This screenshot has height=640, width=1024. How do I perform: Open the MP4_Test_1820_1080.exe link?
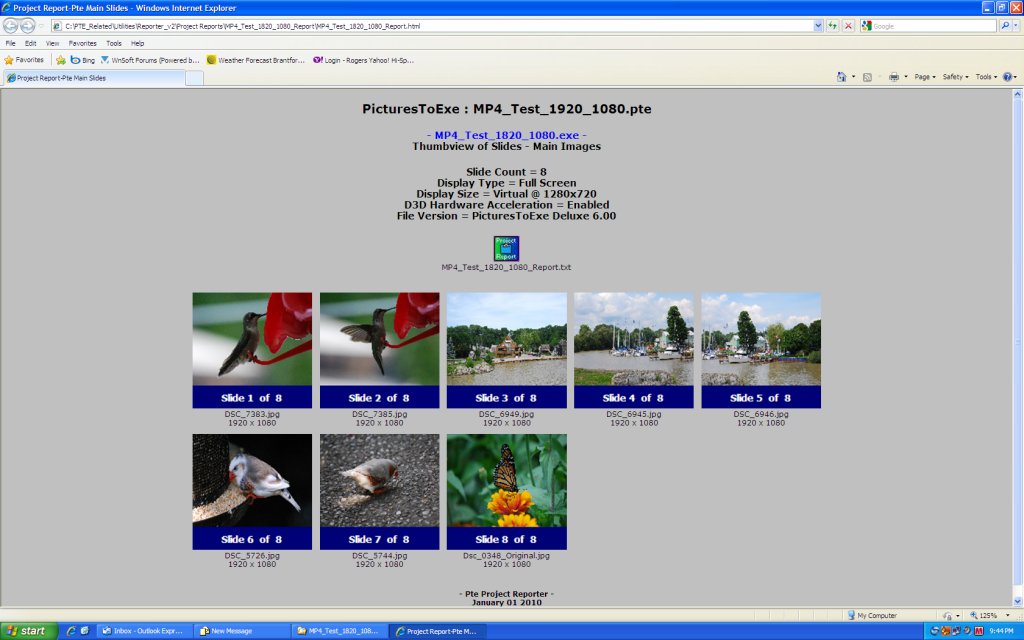pyautogui.click(x=507, y=135)
